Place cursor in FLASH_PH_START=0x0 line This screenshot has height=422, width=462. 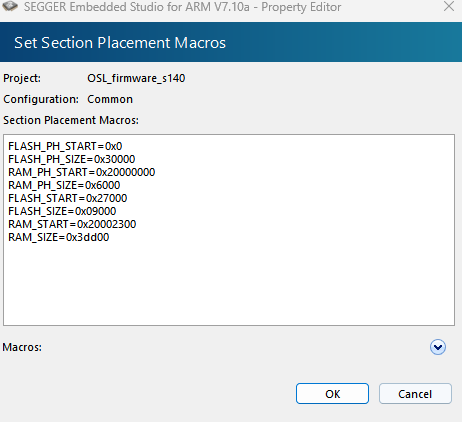tap(65, 146)
